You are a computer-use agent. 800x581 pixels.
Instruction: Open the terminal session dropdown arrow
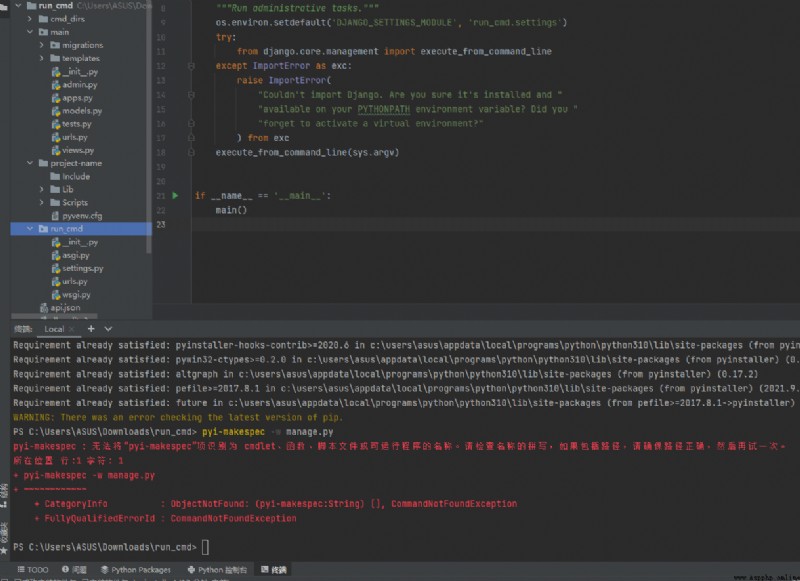(x=108, y=329)
